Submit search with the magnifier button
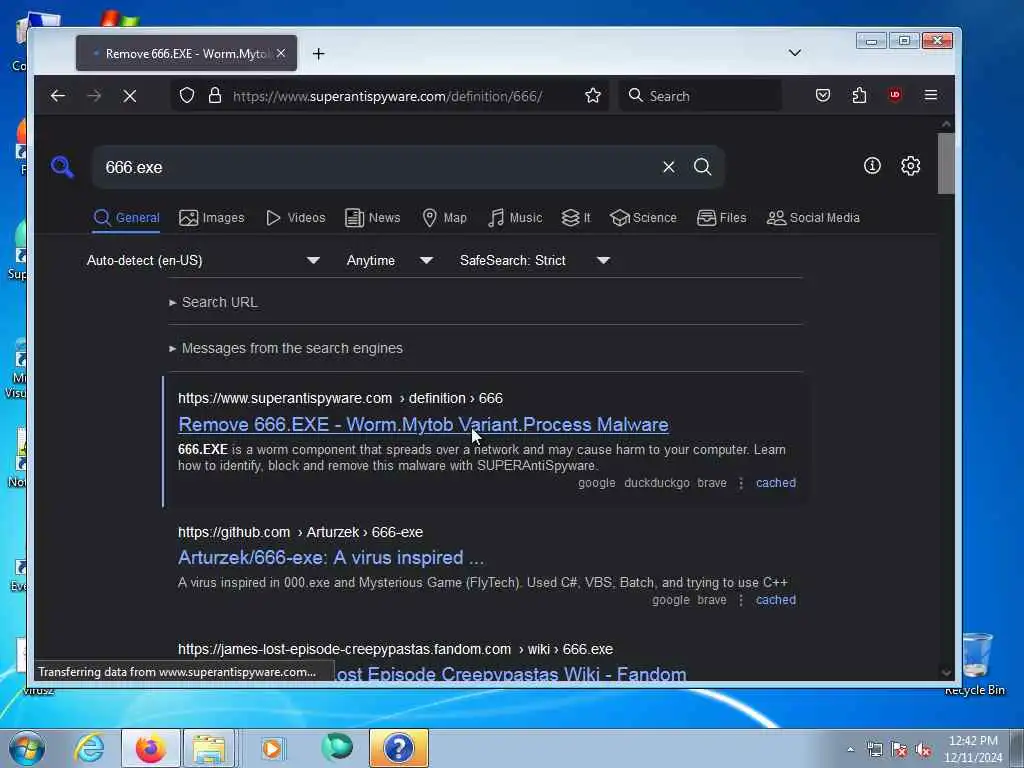The image size is (1024, 768). 703,167
